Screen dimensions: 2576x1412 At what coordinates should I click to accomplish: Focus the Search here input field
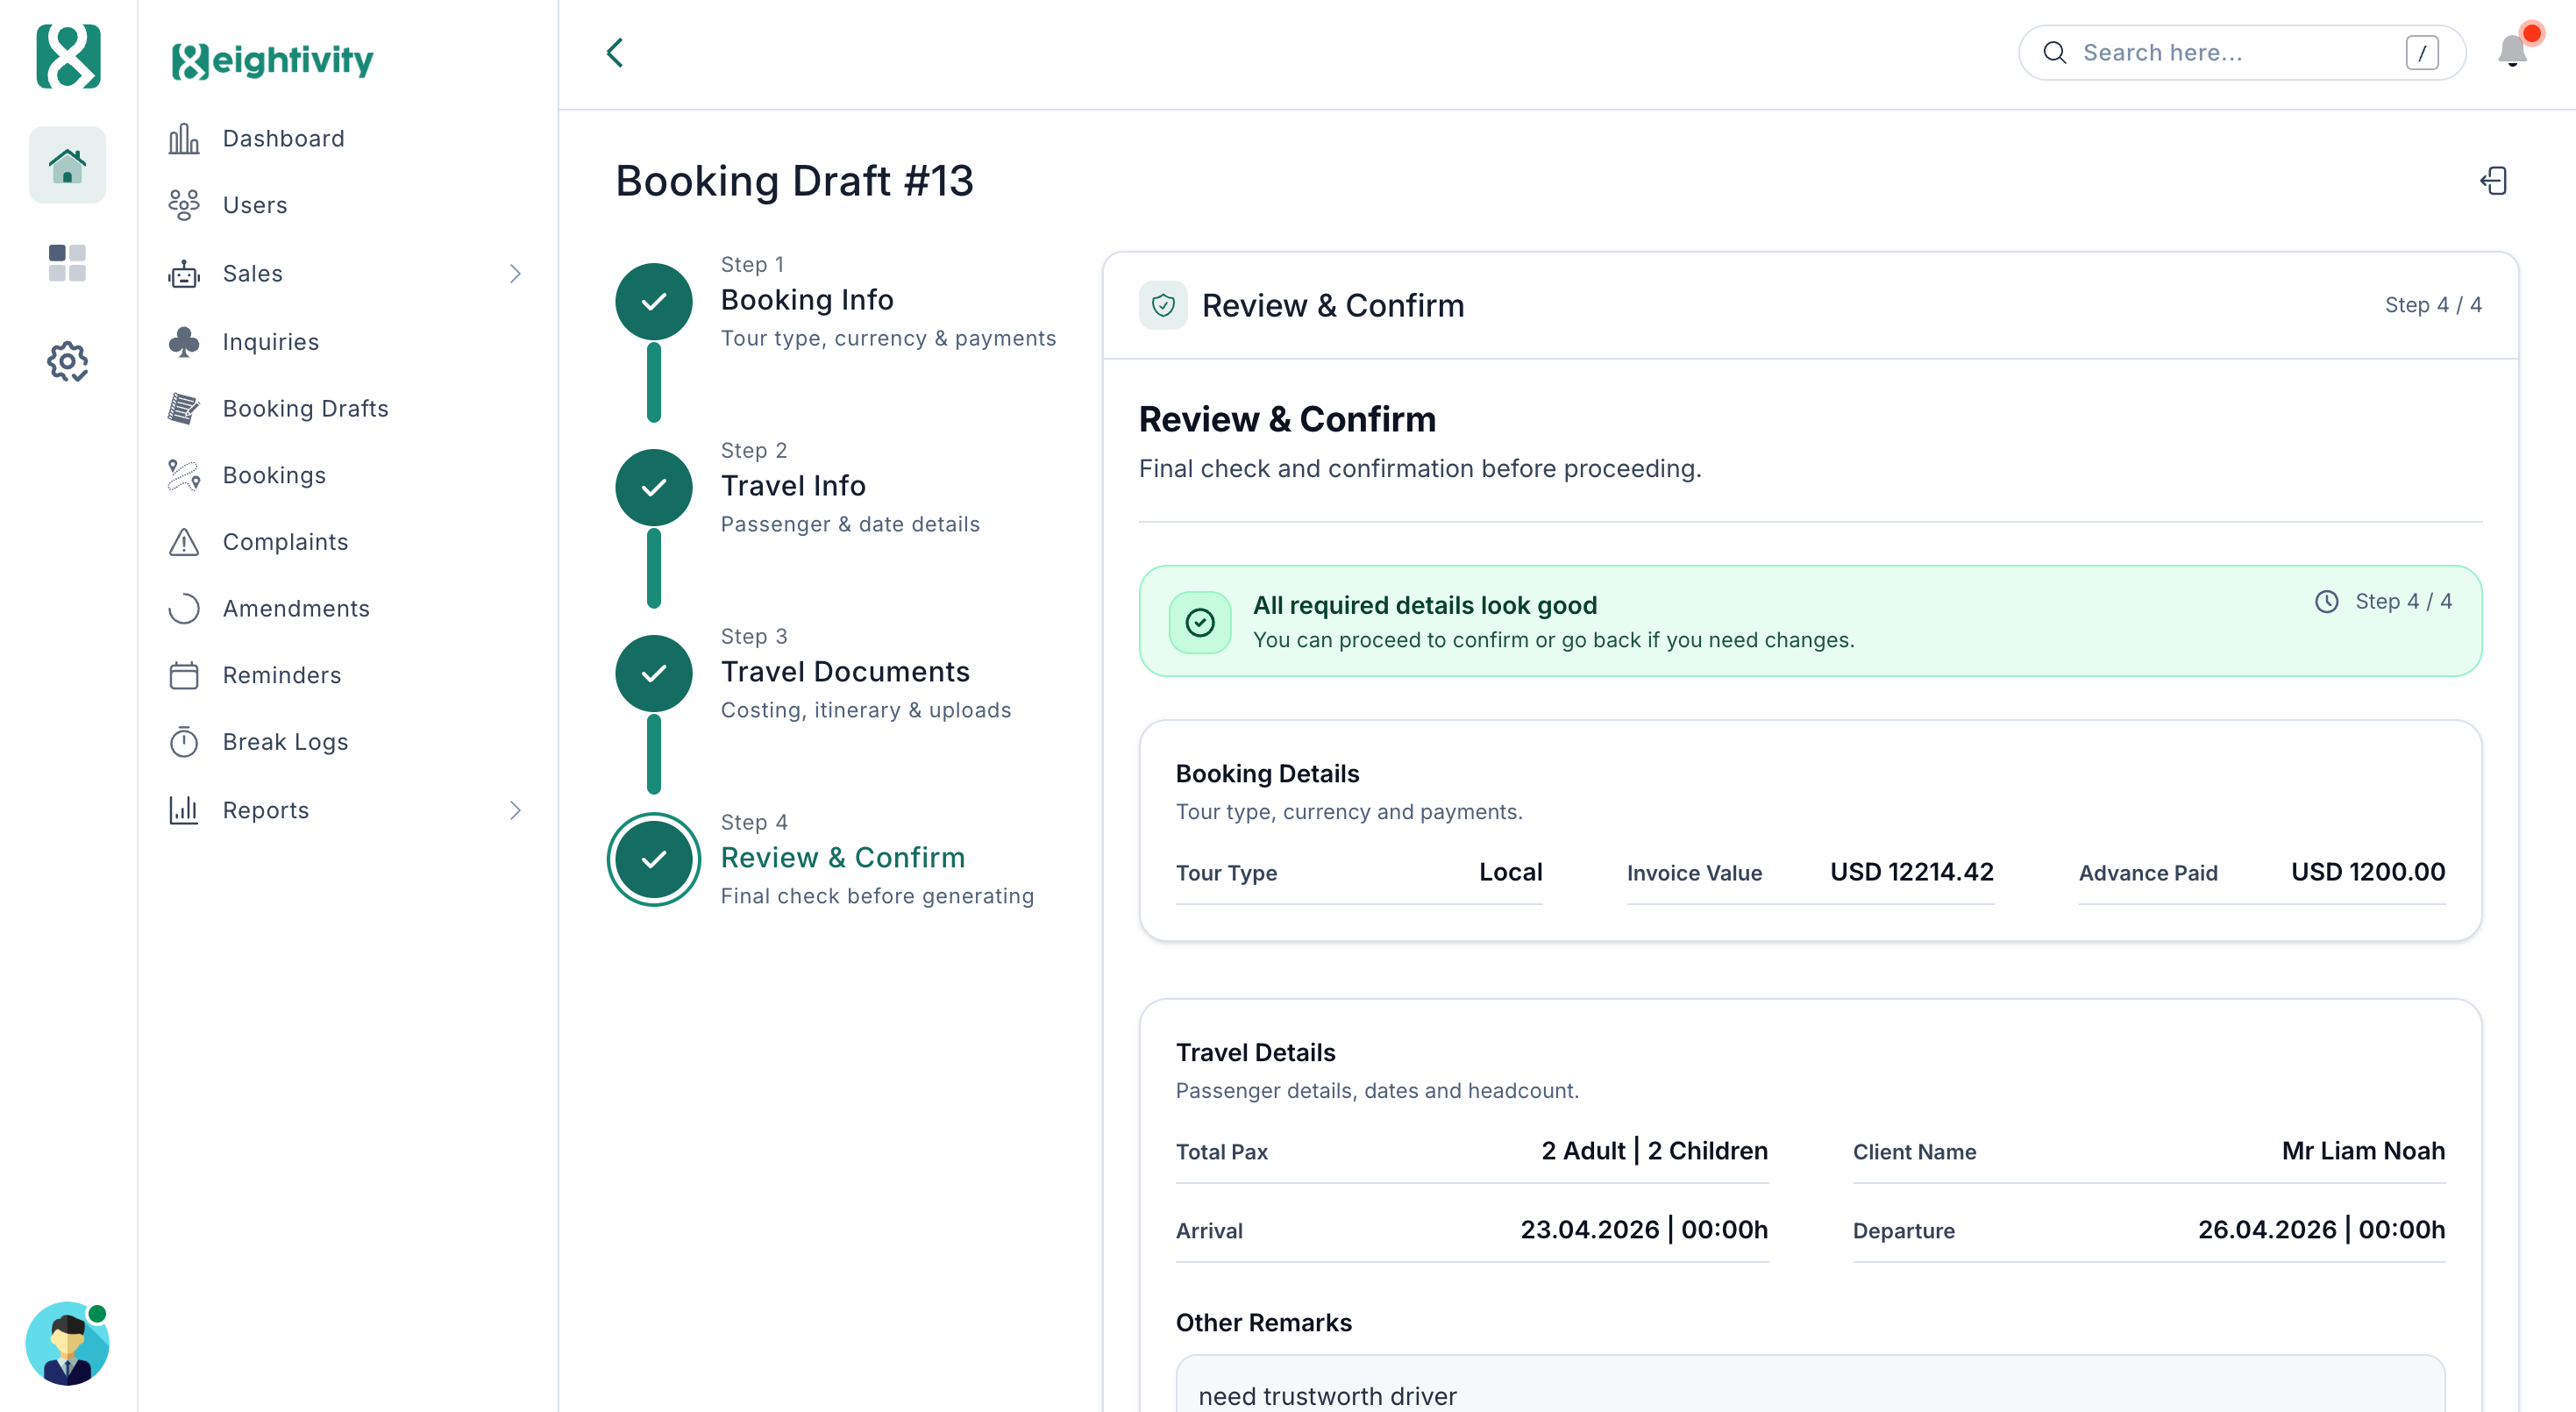tap(2241, 53)
